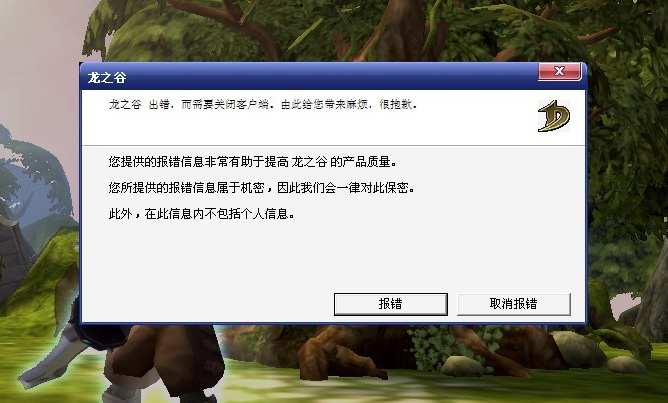
Task: Close the 龙之谷 error dialog
Action: pyautogui.click(x=559, y=71)
